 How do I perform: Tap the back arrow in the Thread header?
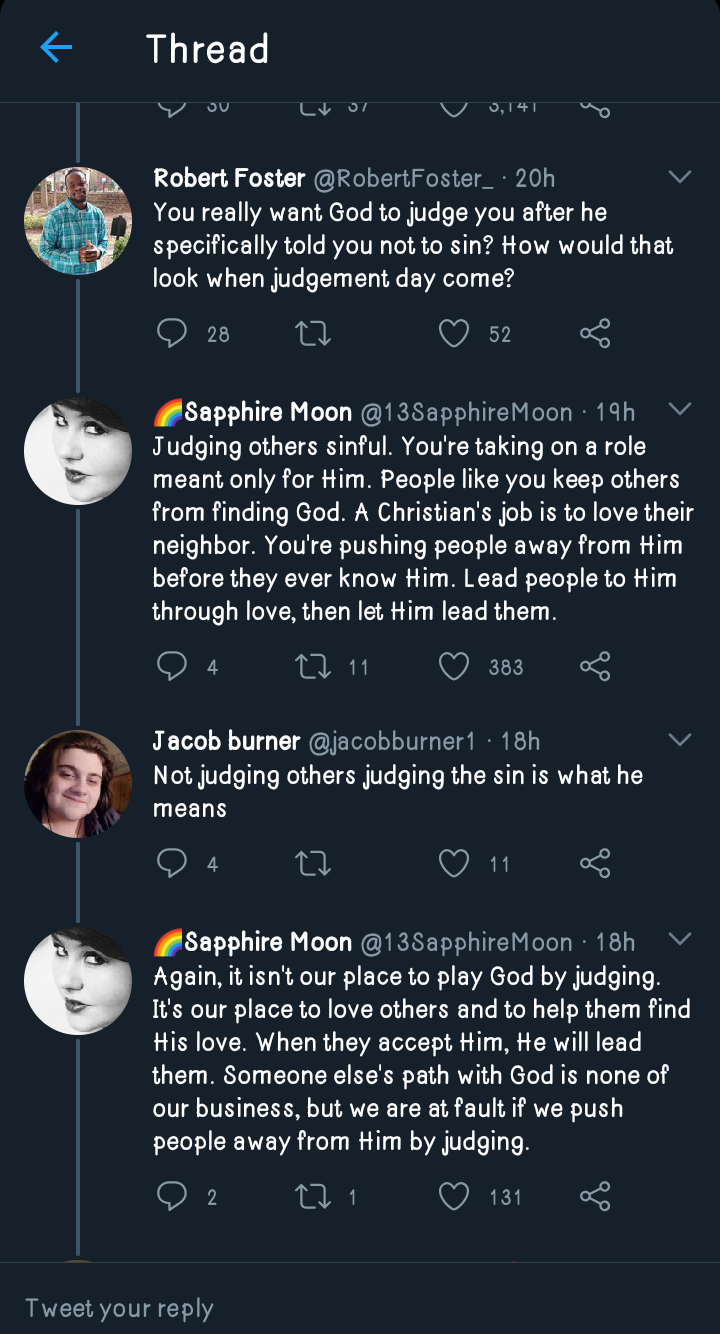click(56, 47)
